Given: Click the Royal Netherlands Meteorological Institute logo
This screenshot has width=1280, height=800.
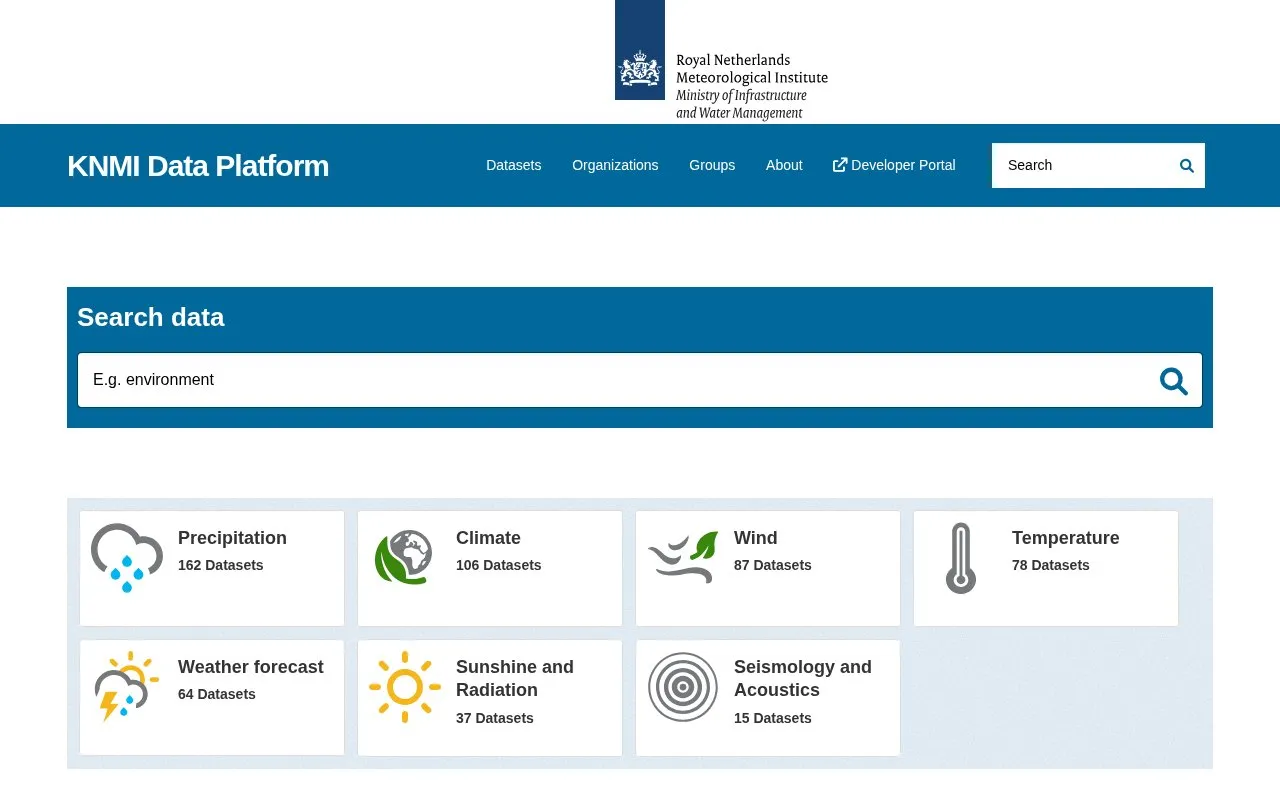Looking at the screenshot, I should (722, 61).
